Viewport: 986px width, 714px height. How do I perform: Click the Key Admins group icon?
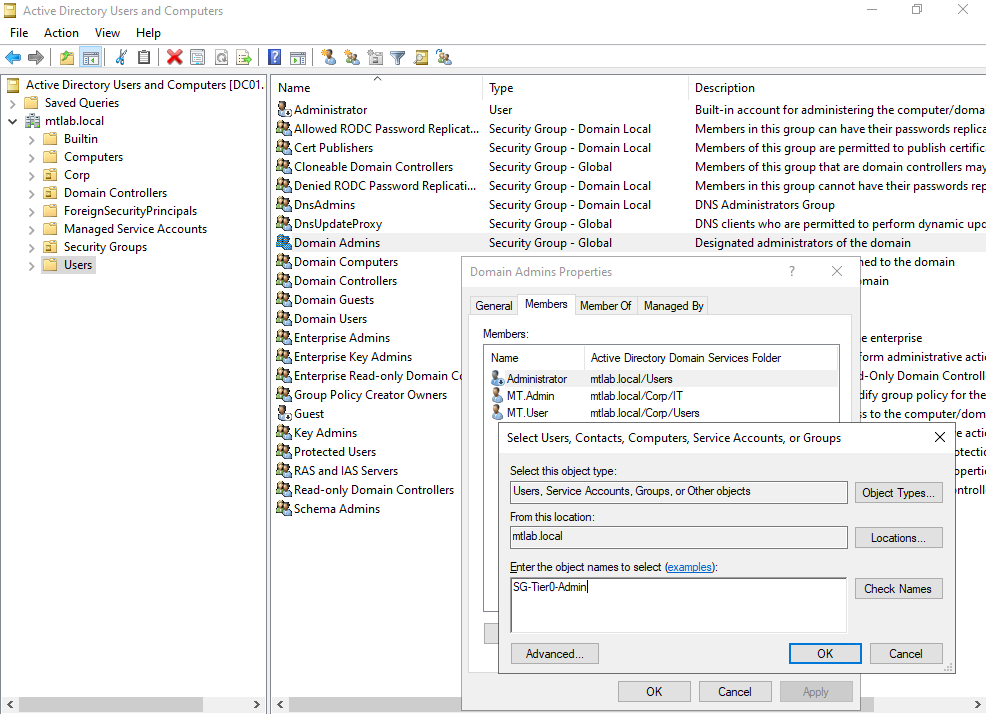click(x=284, y=432)
